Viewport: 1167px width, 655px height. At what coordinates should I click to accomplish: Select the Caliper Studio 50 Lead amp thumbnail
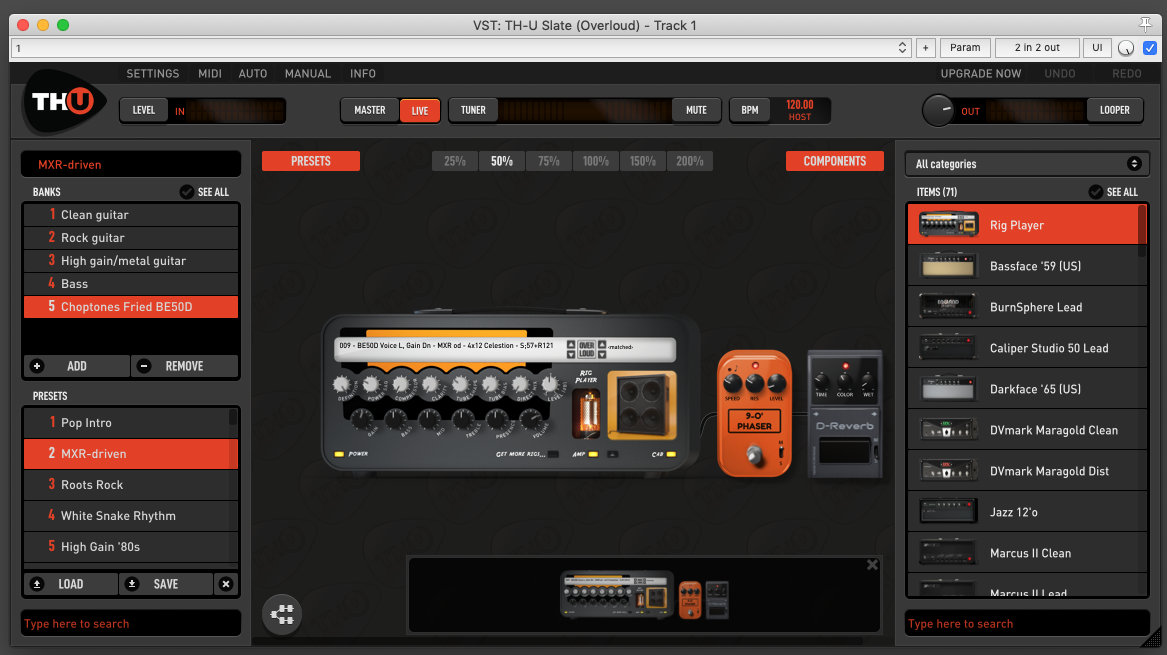click(x=947, y=348)
